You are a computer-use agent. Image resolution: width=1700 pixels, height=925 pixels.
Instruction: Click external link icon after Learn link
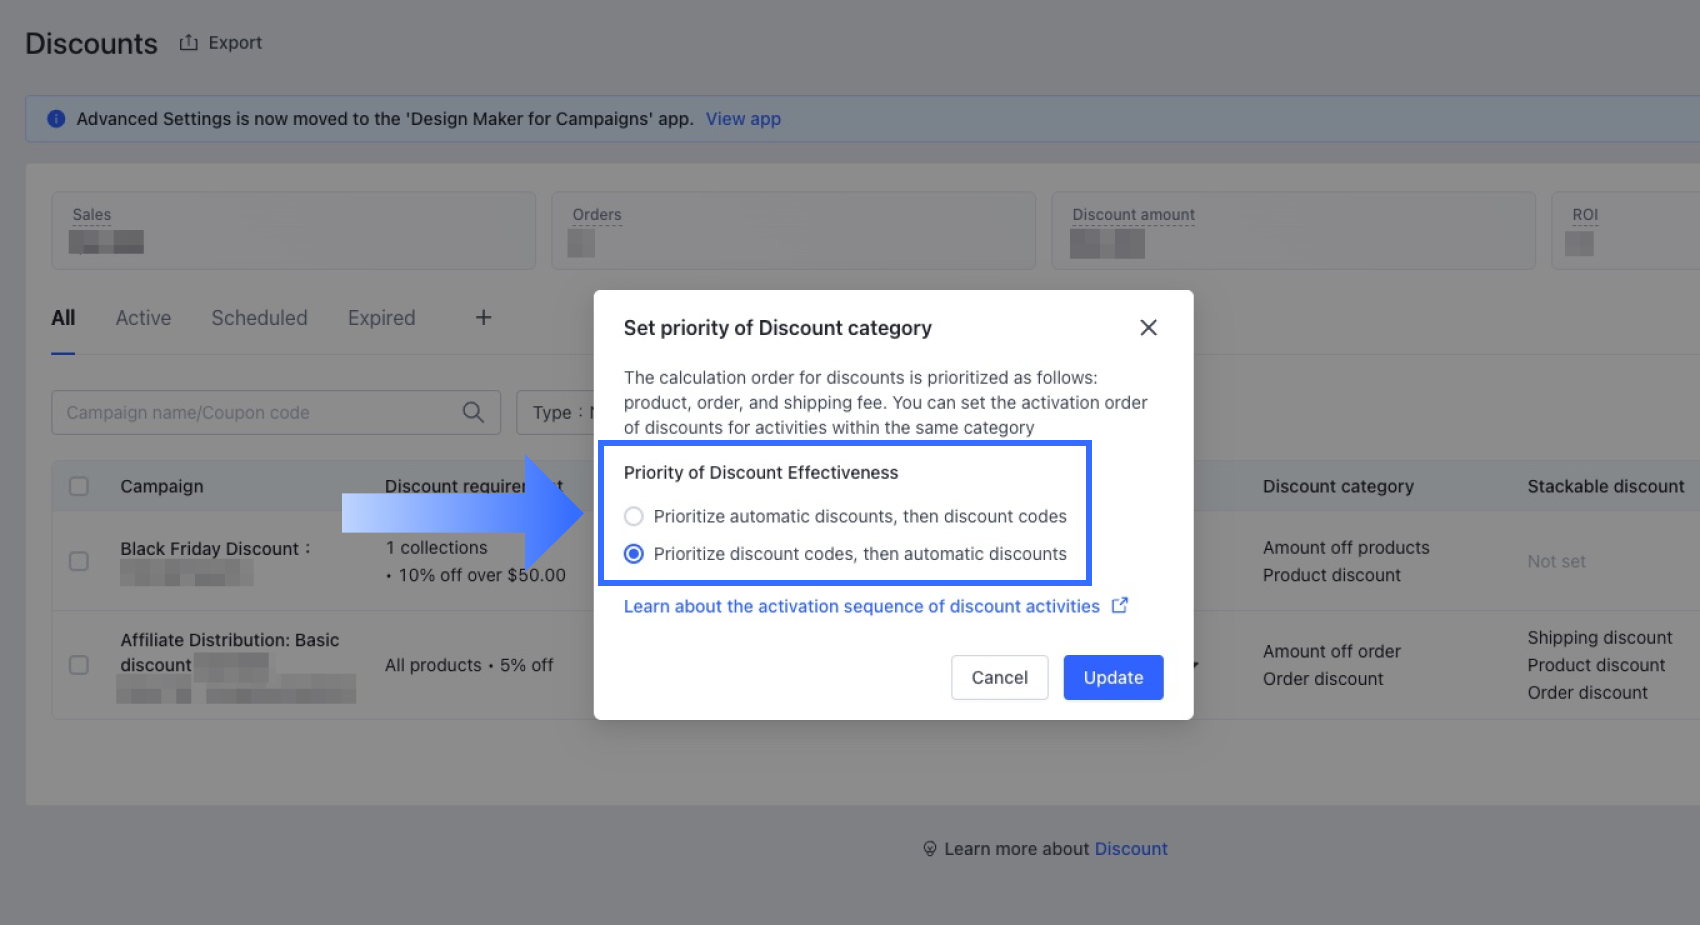click(x=1120, y=606)
